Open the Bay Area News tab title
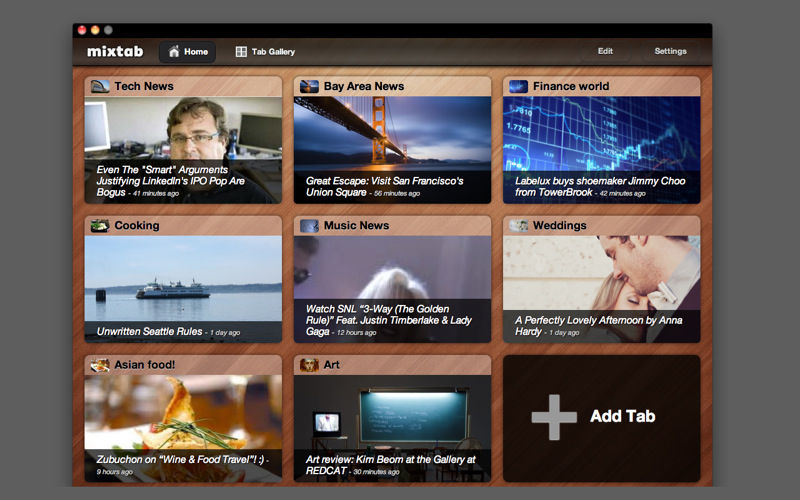Image resolution: width=800 pixels, height=500 pixels. (x=364, y=86)
